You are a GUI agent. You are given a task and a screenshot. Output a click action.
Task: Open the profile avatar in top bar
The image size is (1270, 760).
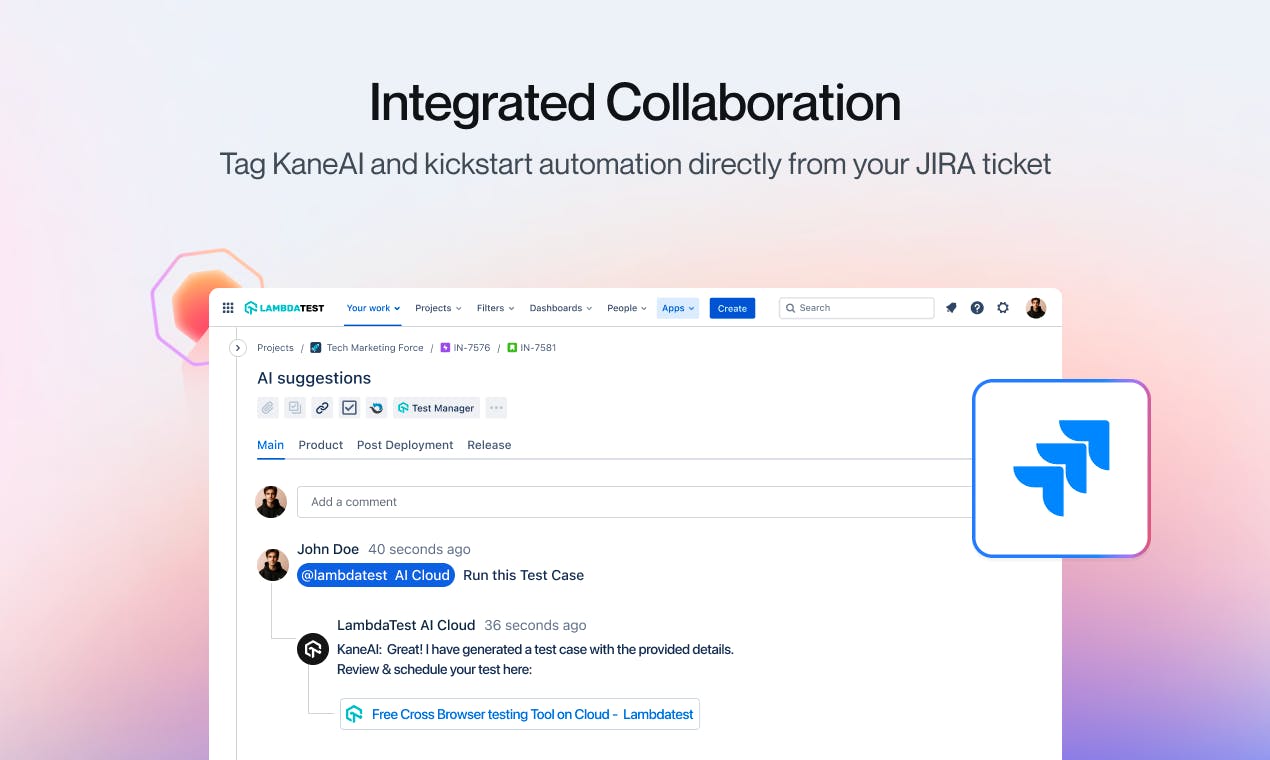pos(1036,308)
